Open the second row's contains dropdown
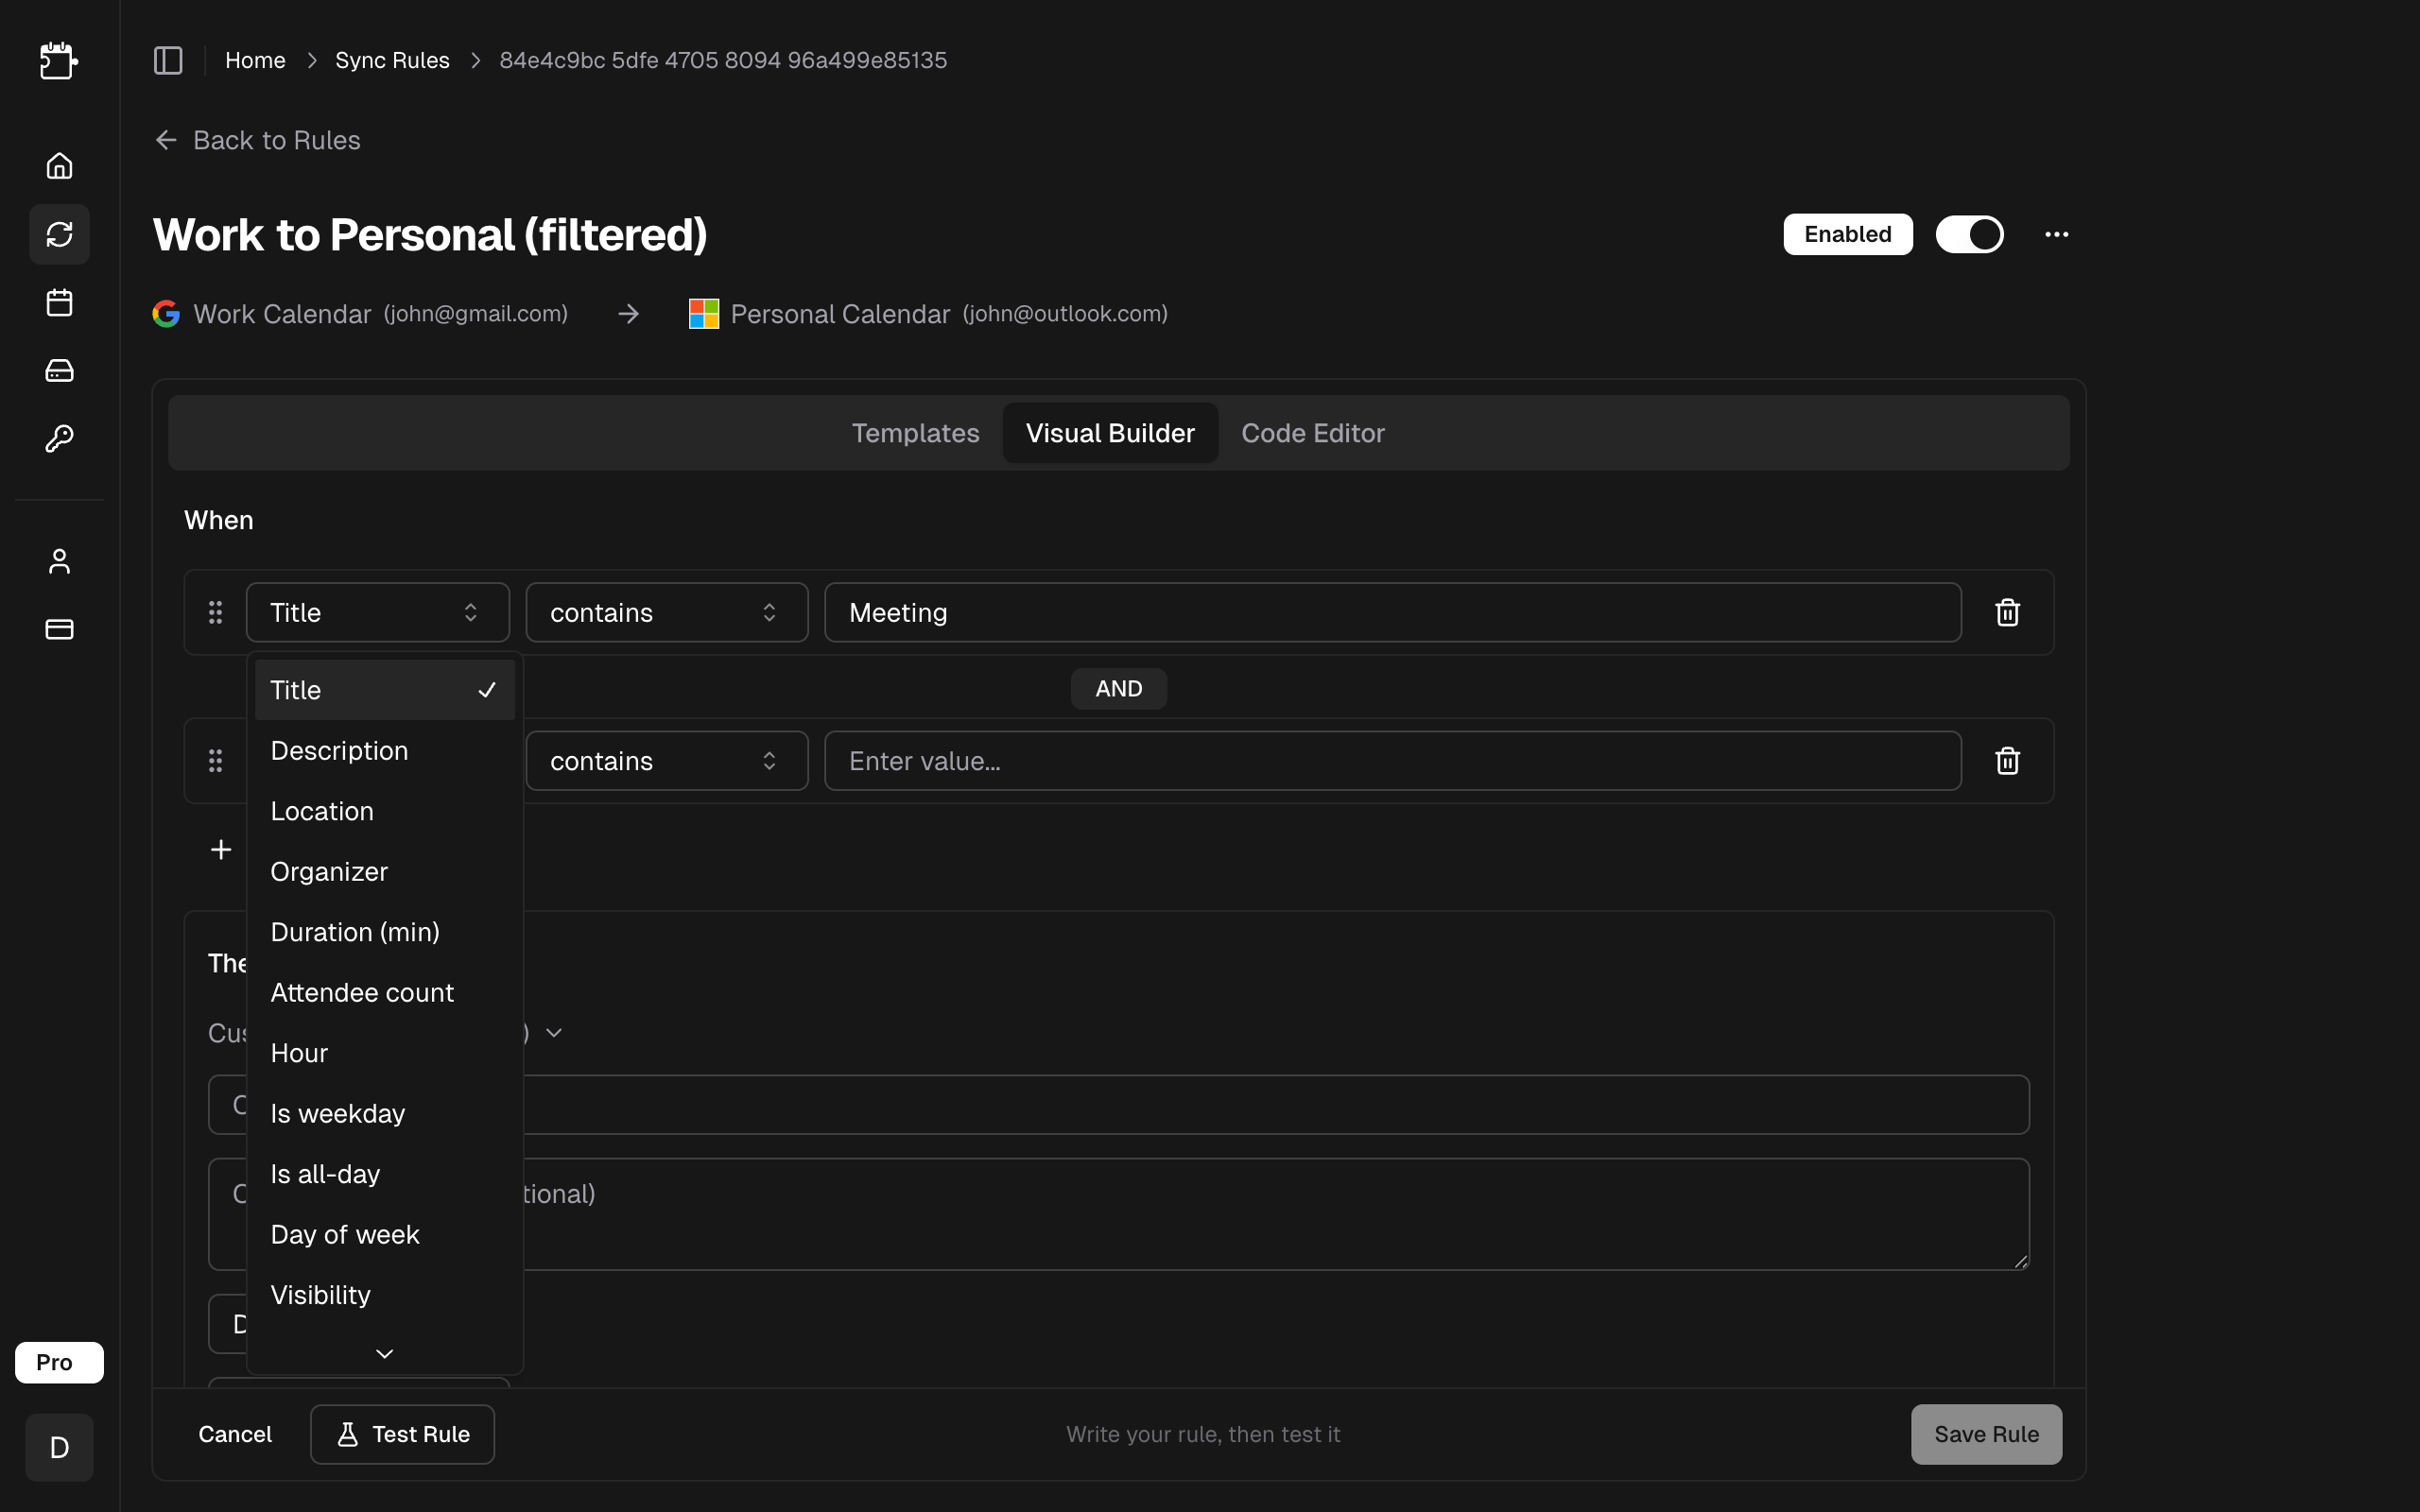This screenshot has width=2420, height=1512. click(x=666, y=761)
